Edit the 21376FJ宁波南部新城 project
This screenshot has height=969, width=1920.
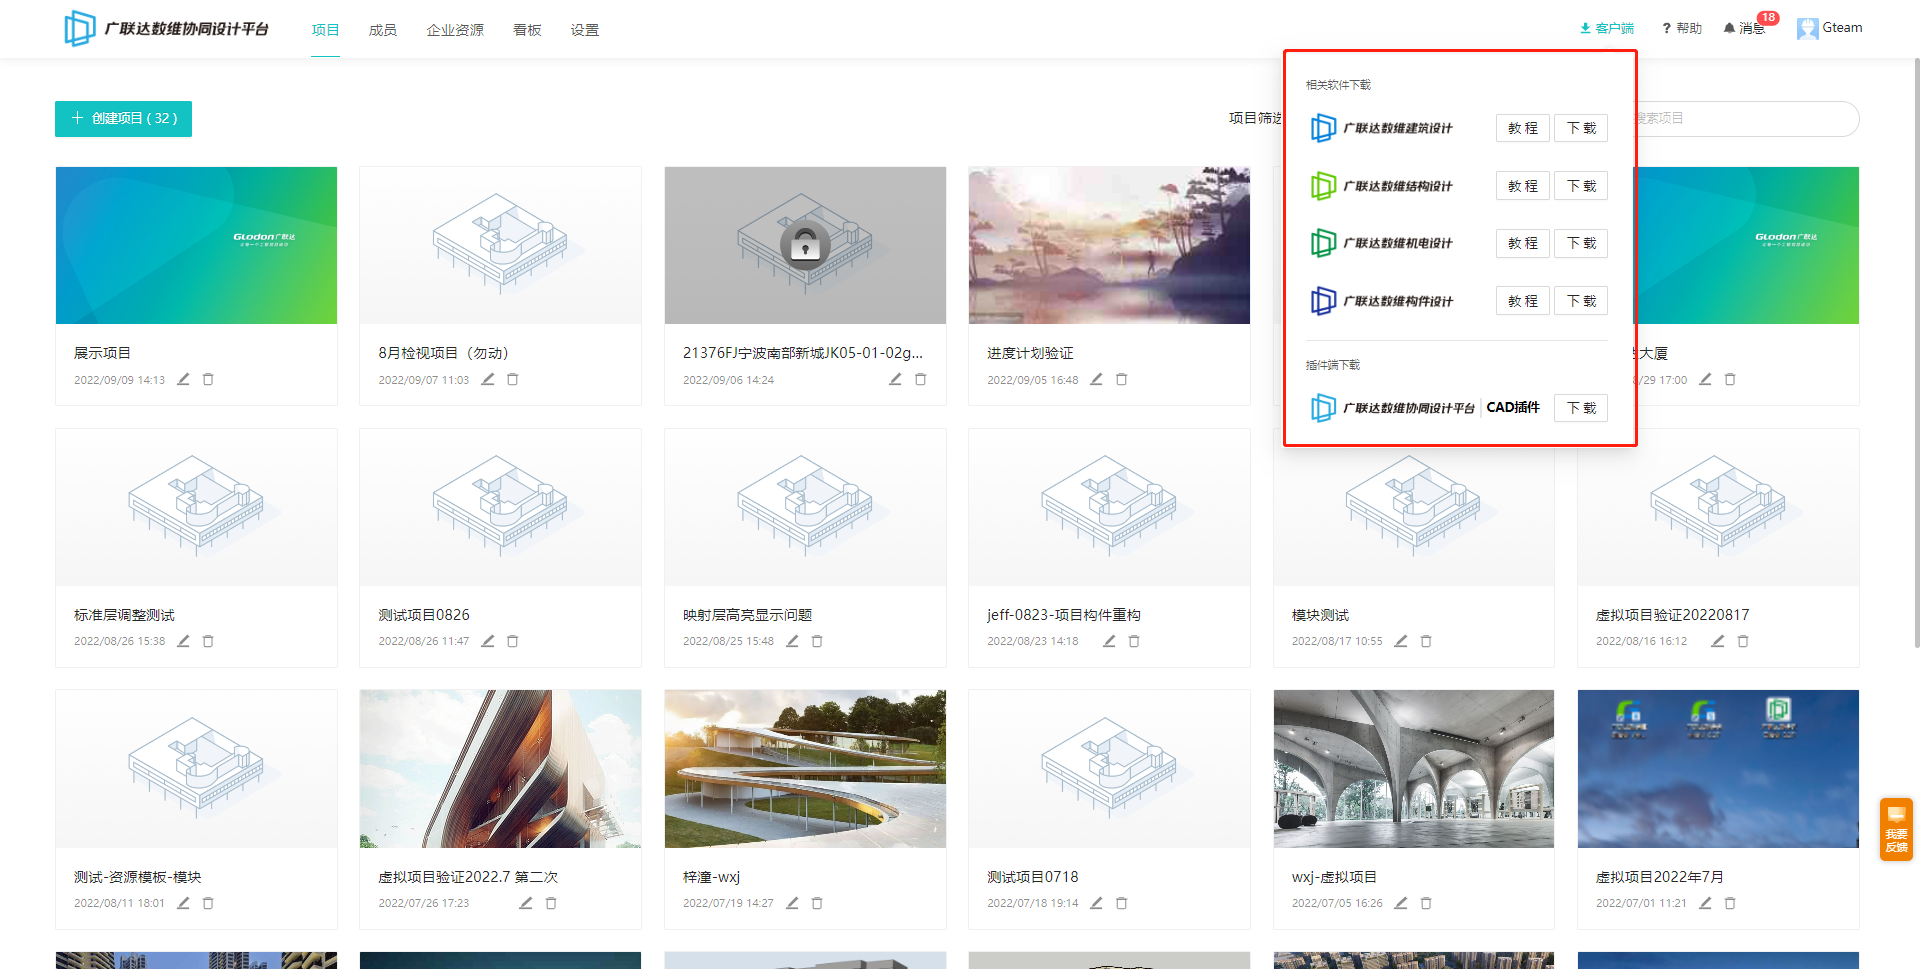click(895, 379)
